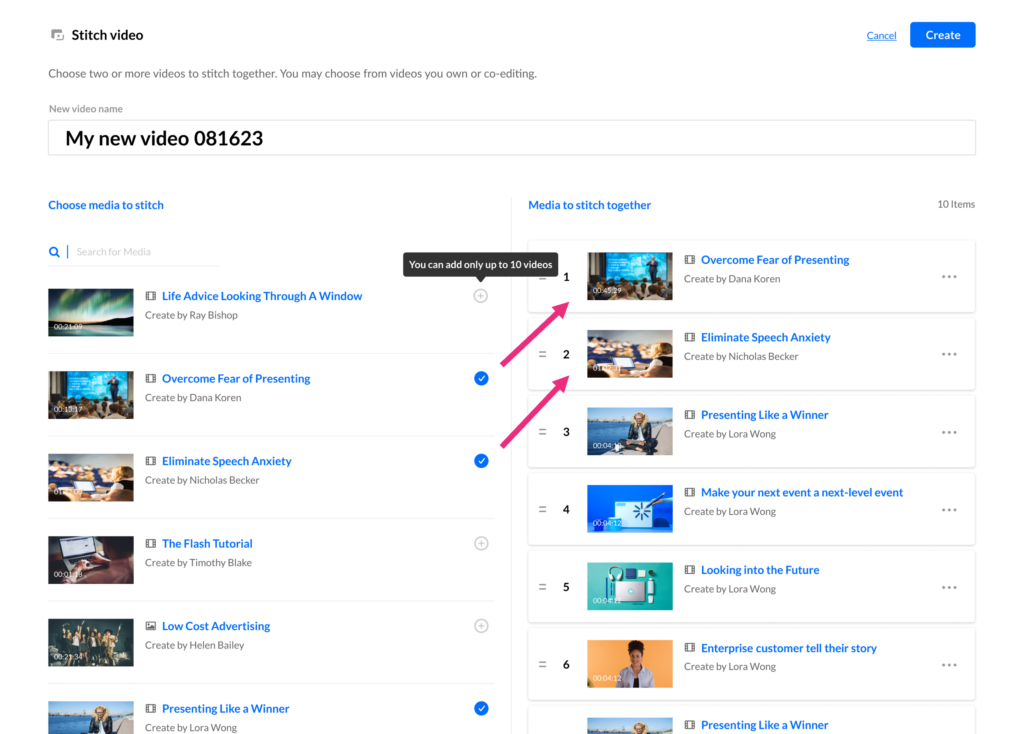Open more menu for Make your next event
The height and width of the screenshot is (734, 1024).
tap(949, 509)
